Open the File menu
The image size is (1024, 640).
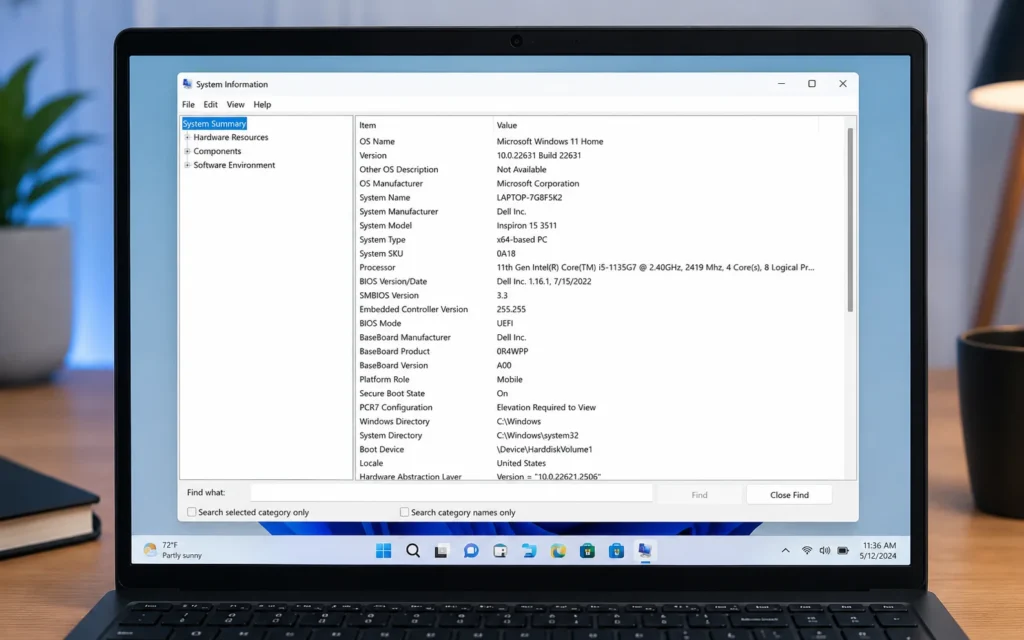point(188,104)
